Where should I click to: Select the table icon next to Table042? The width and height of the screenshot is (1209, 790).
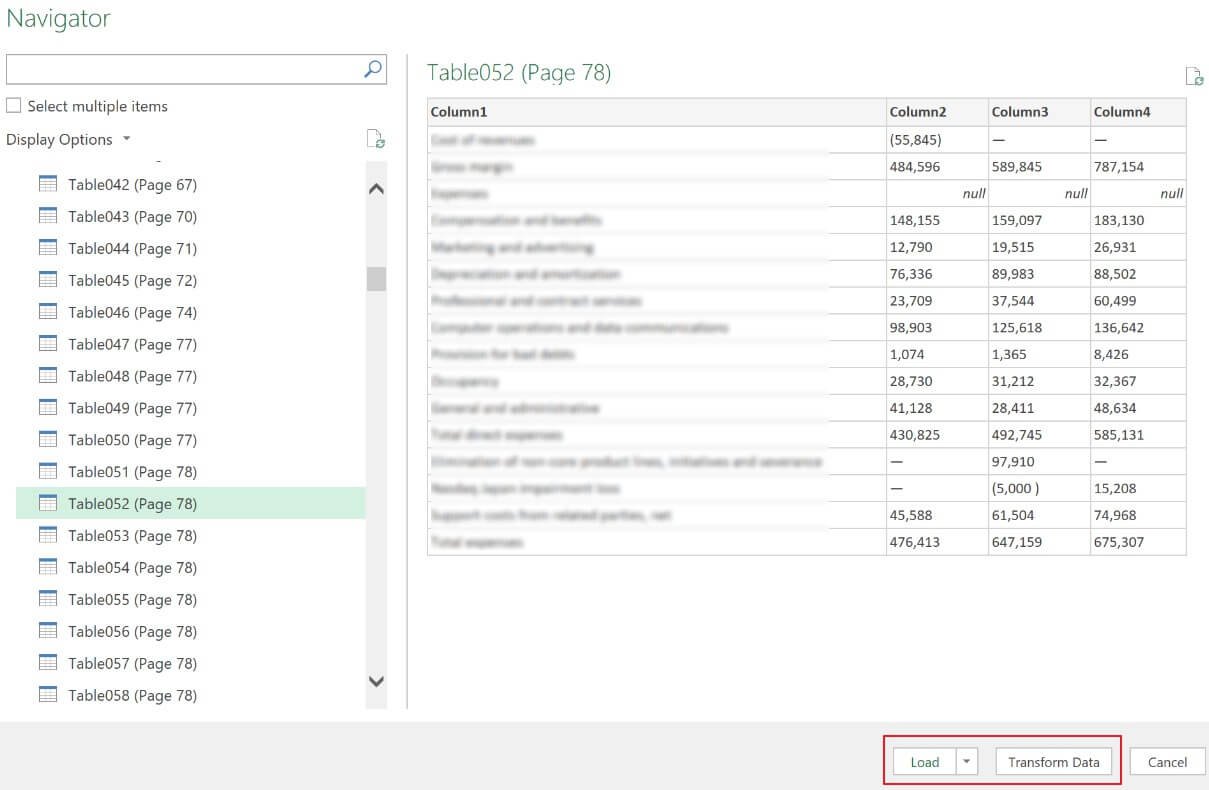pyautogui.click(x=48, y=184)
